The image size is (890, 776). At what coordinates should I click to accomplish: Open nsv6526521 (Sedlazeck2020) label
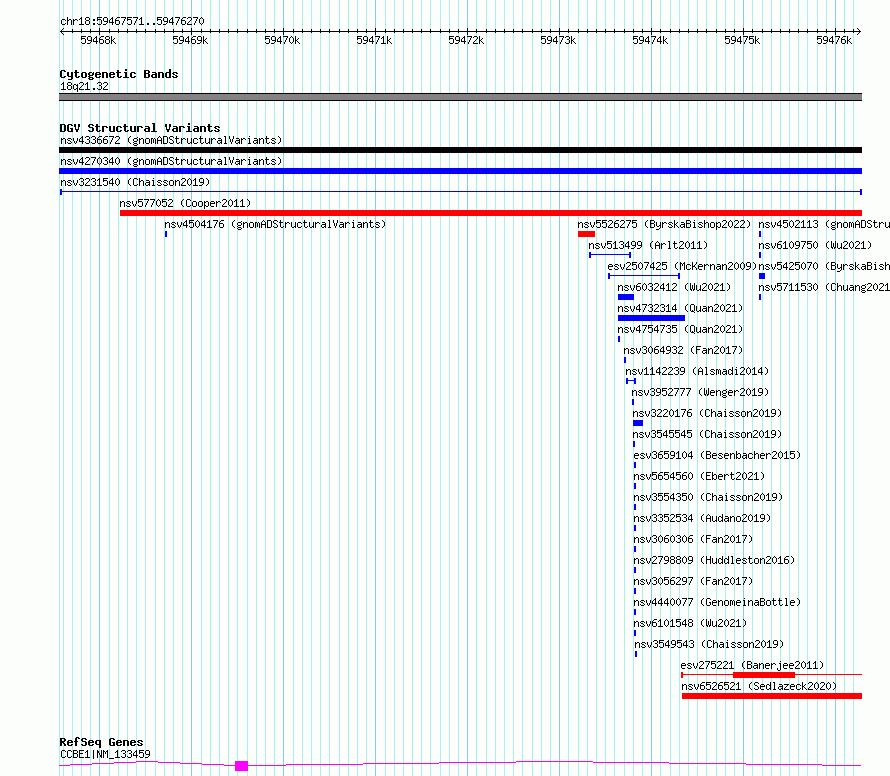click(x=759, y=686)
